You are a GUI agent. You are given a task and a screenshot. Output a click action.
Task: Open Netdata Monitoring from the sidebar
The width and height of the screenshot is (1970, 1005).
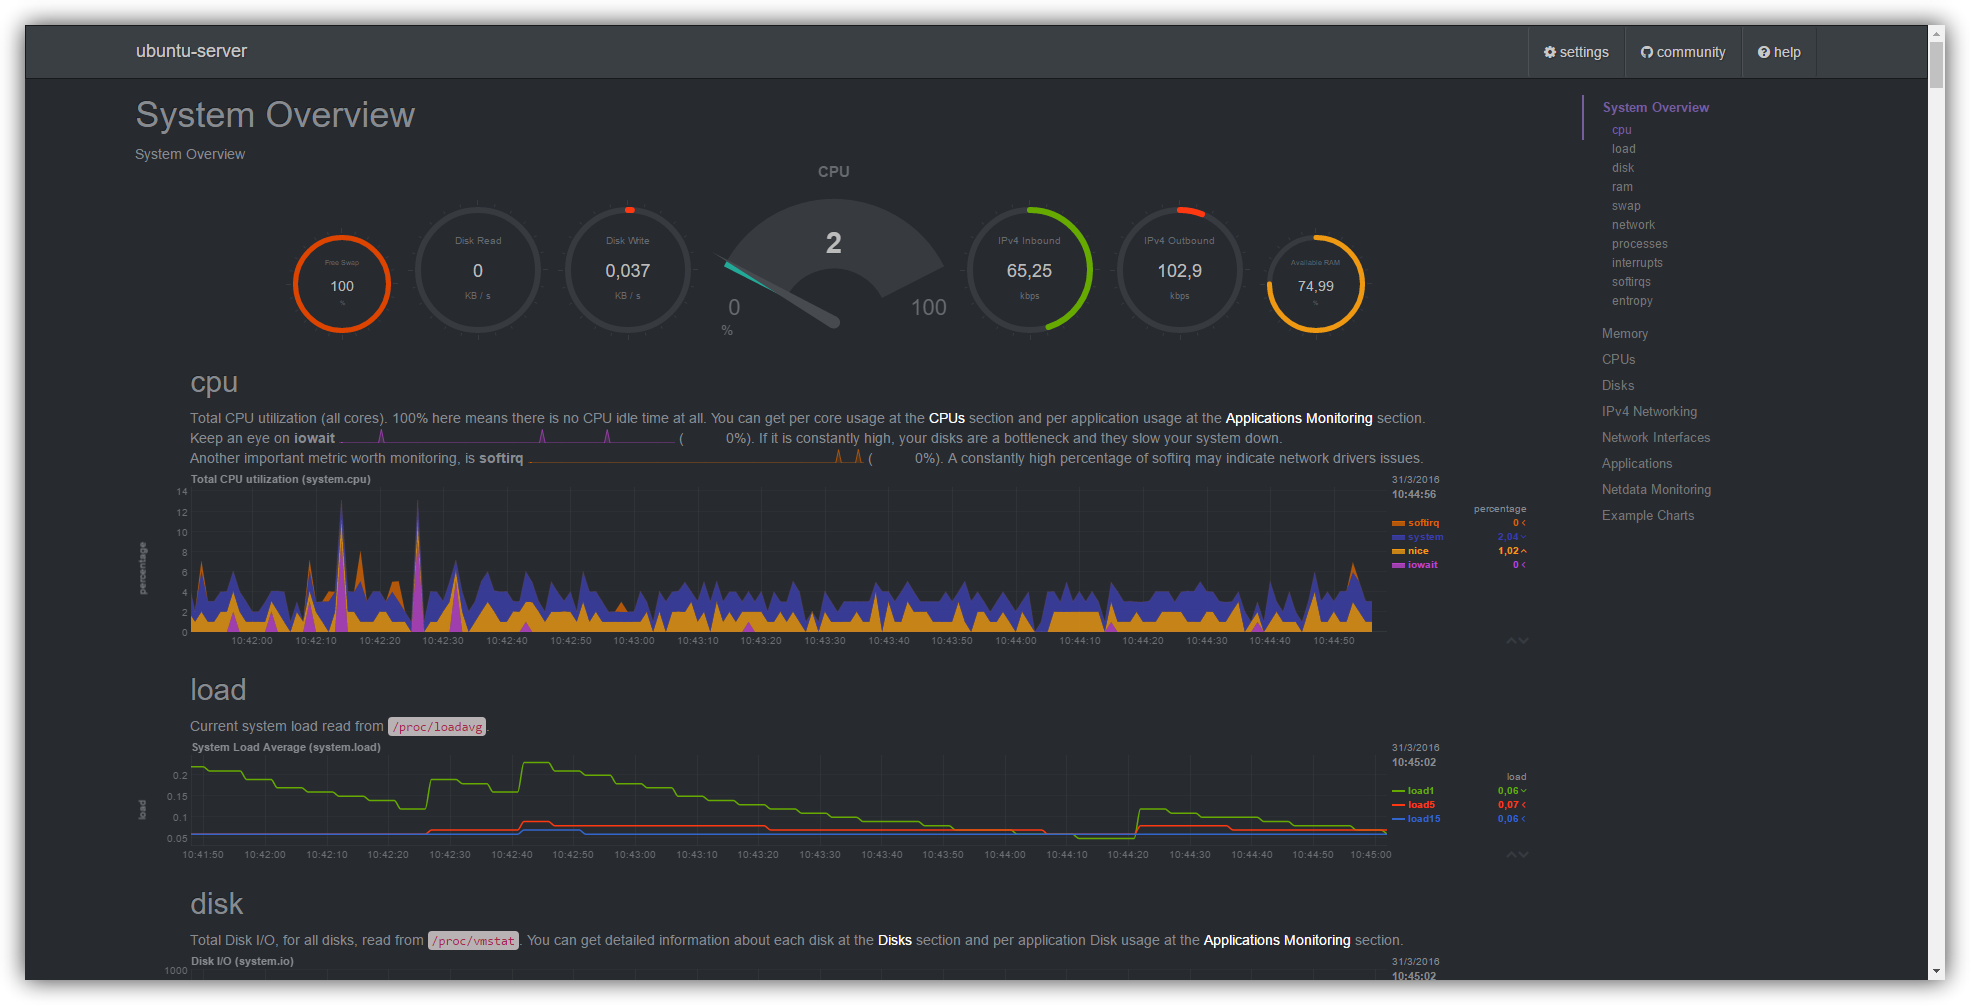tap(1655, 490)
